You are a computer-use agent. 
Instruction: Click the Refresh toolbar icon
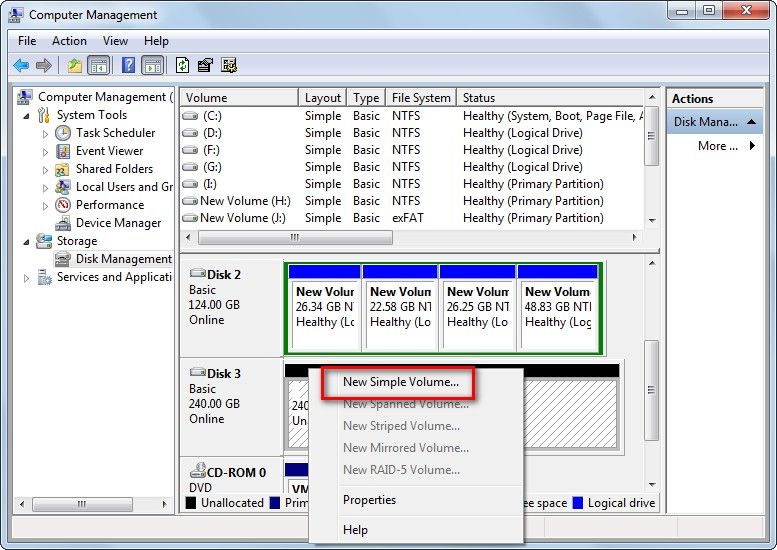tap(182, 65)
